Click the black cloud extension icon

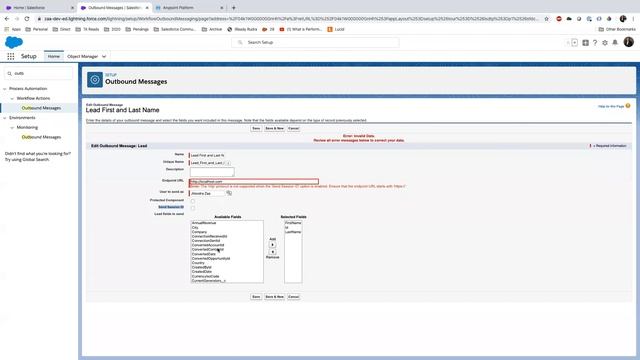[x=569, y=19]
